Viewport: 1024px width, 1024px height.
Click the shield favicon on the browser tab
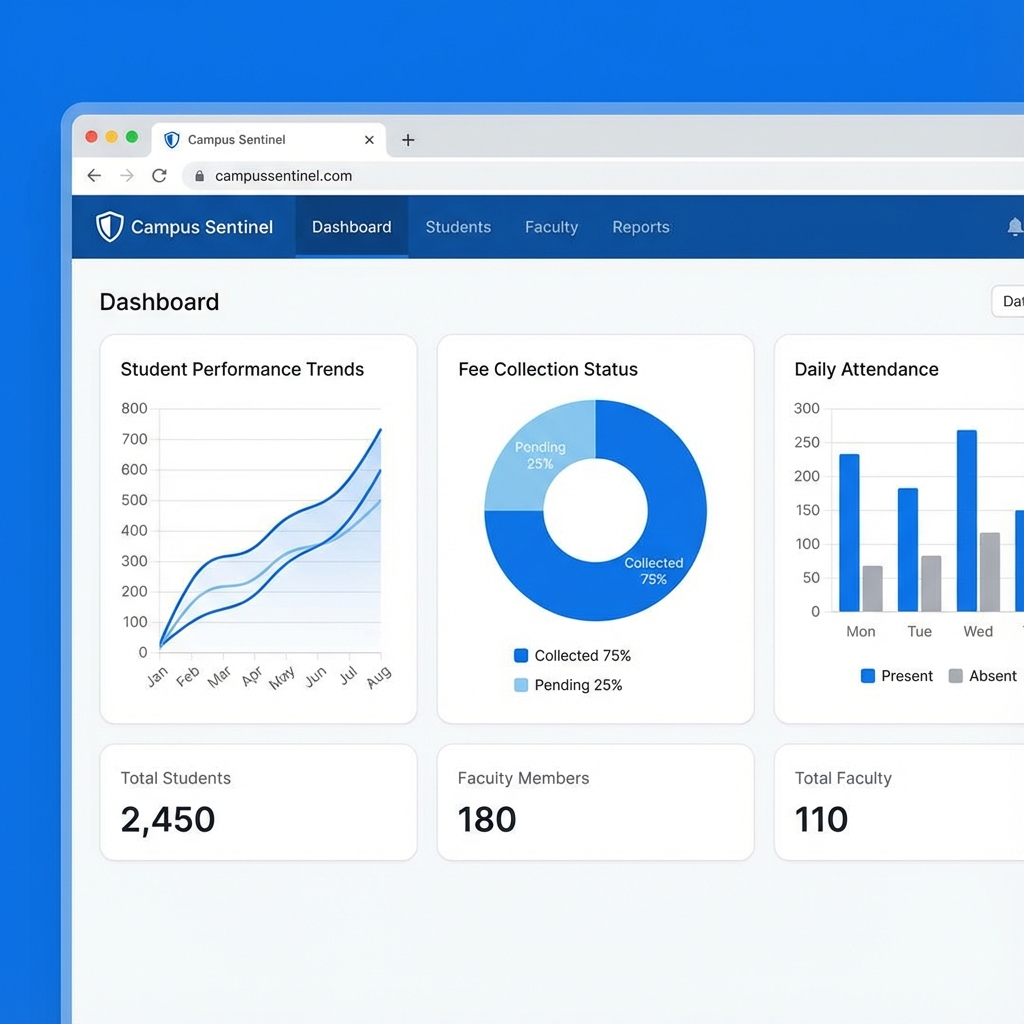pos(171,139)
